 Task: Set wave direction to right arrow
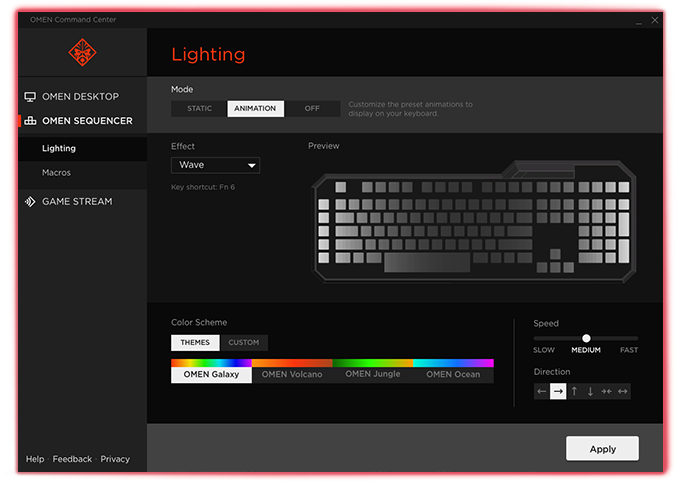[x=558, y=391]
